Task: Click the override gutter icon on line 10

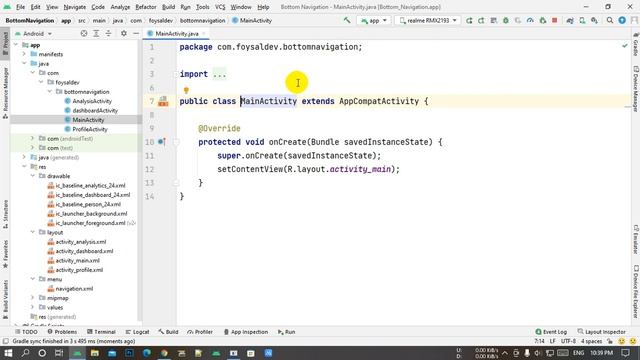Action: click(x=162, y=142)
